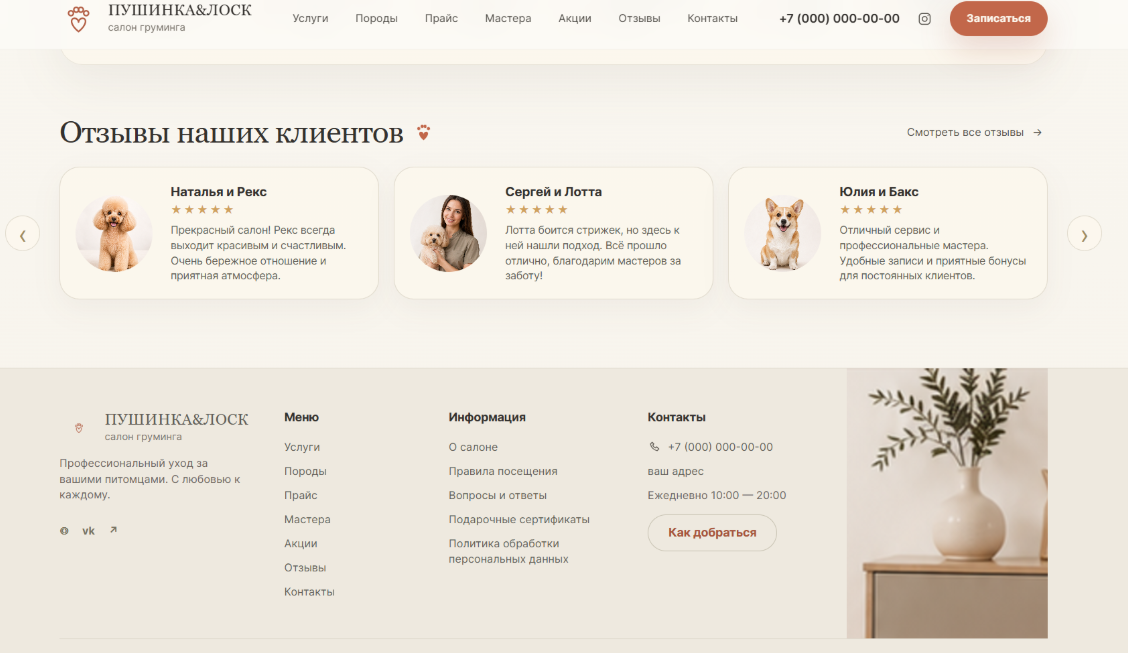Viewport: 1128px width, 653px height.
Task: Open Прайс in top navigation
Action: click(x=441, y=19)
